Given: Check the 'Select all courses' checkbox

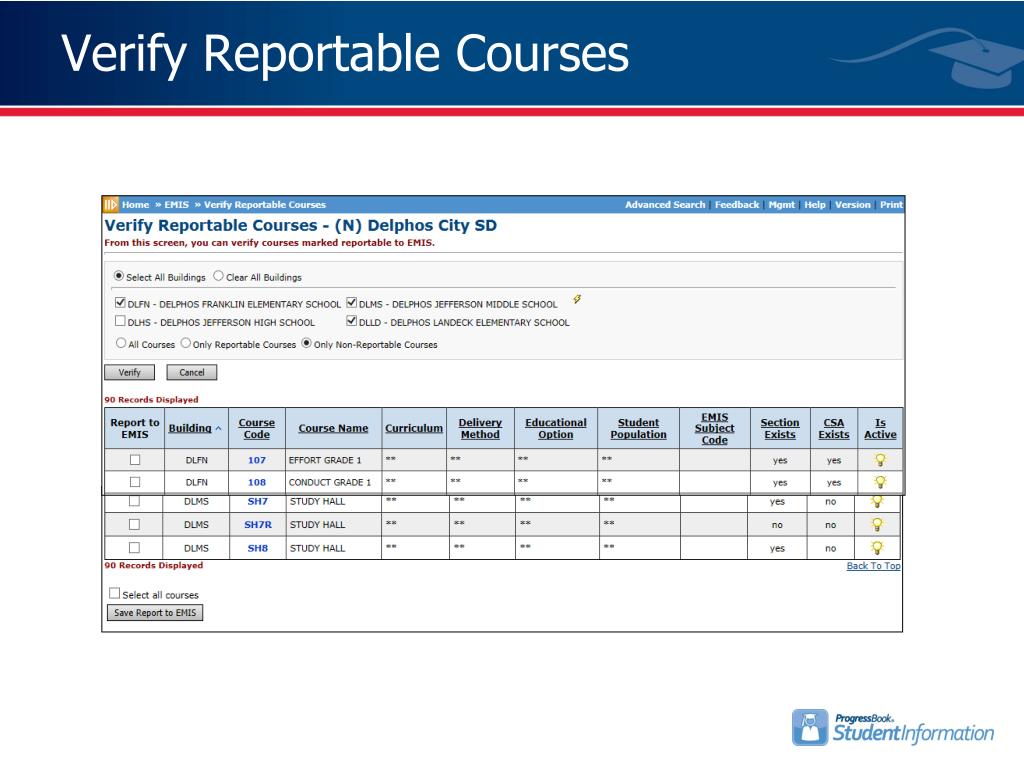Looking at the screenshot, I should (x=114, y=593).
